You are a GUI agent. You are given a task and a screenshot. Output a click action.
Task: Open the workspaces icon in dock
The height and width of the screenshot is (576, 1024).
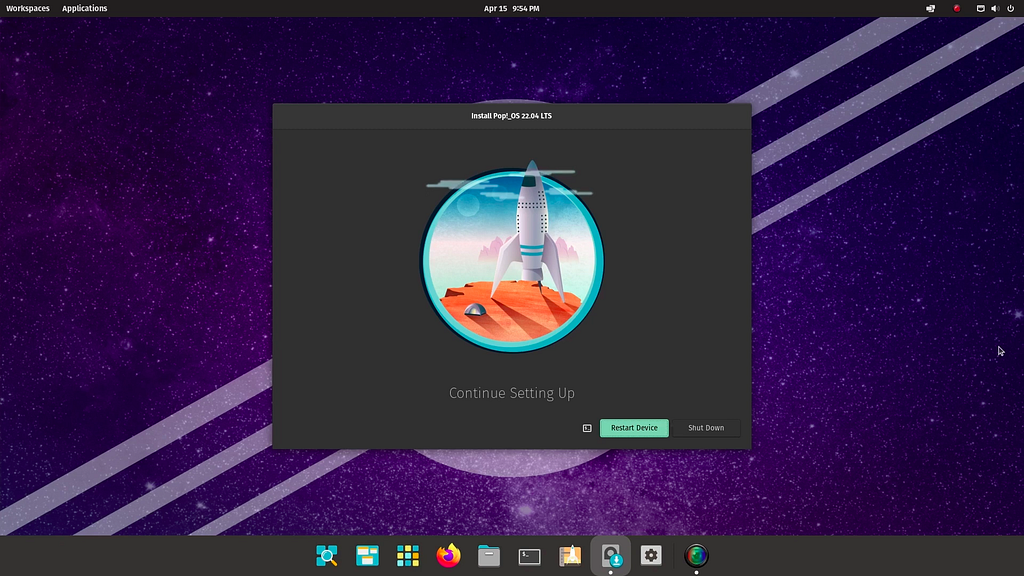pos(367,556)
